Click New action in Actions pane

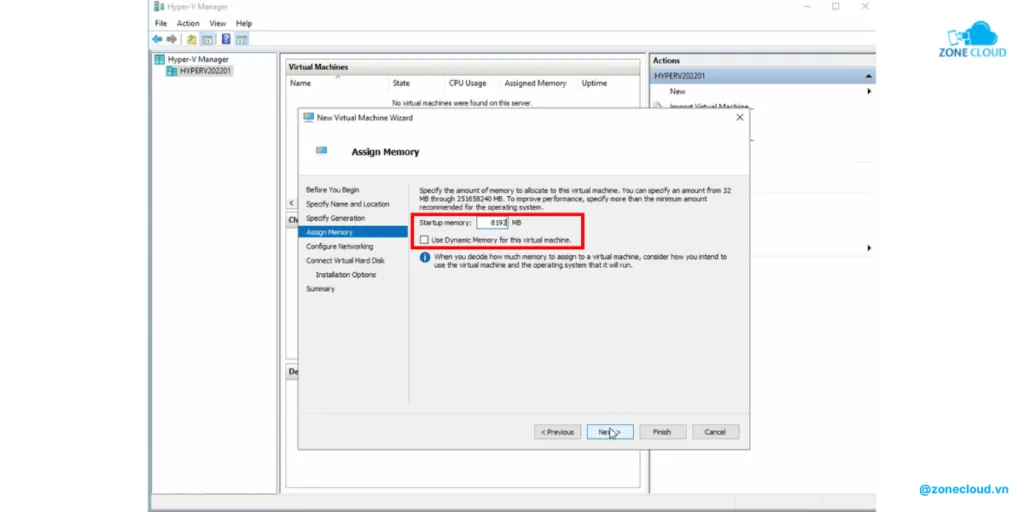pyautogui.click(x=677, y=91)
